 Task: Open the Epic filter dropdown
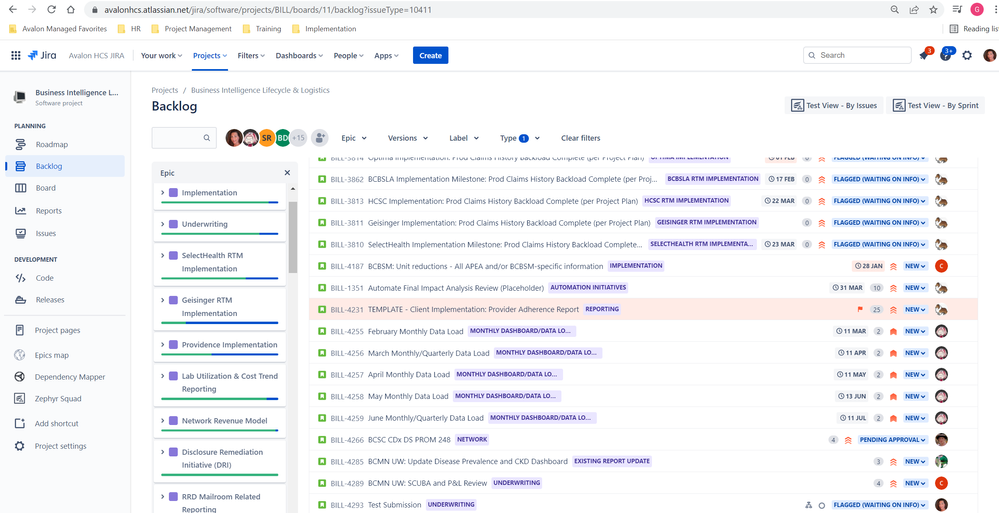tap(354, 138)
